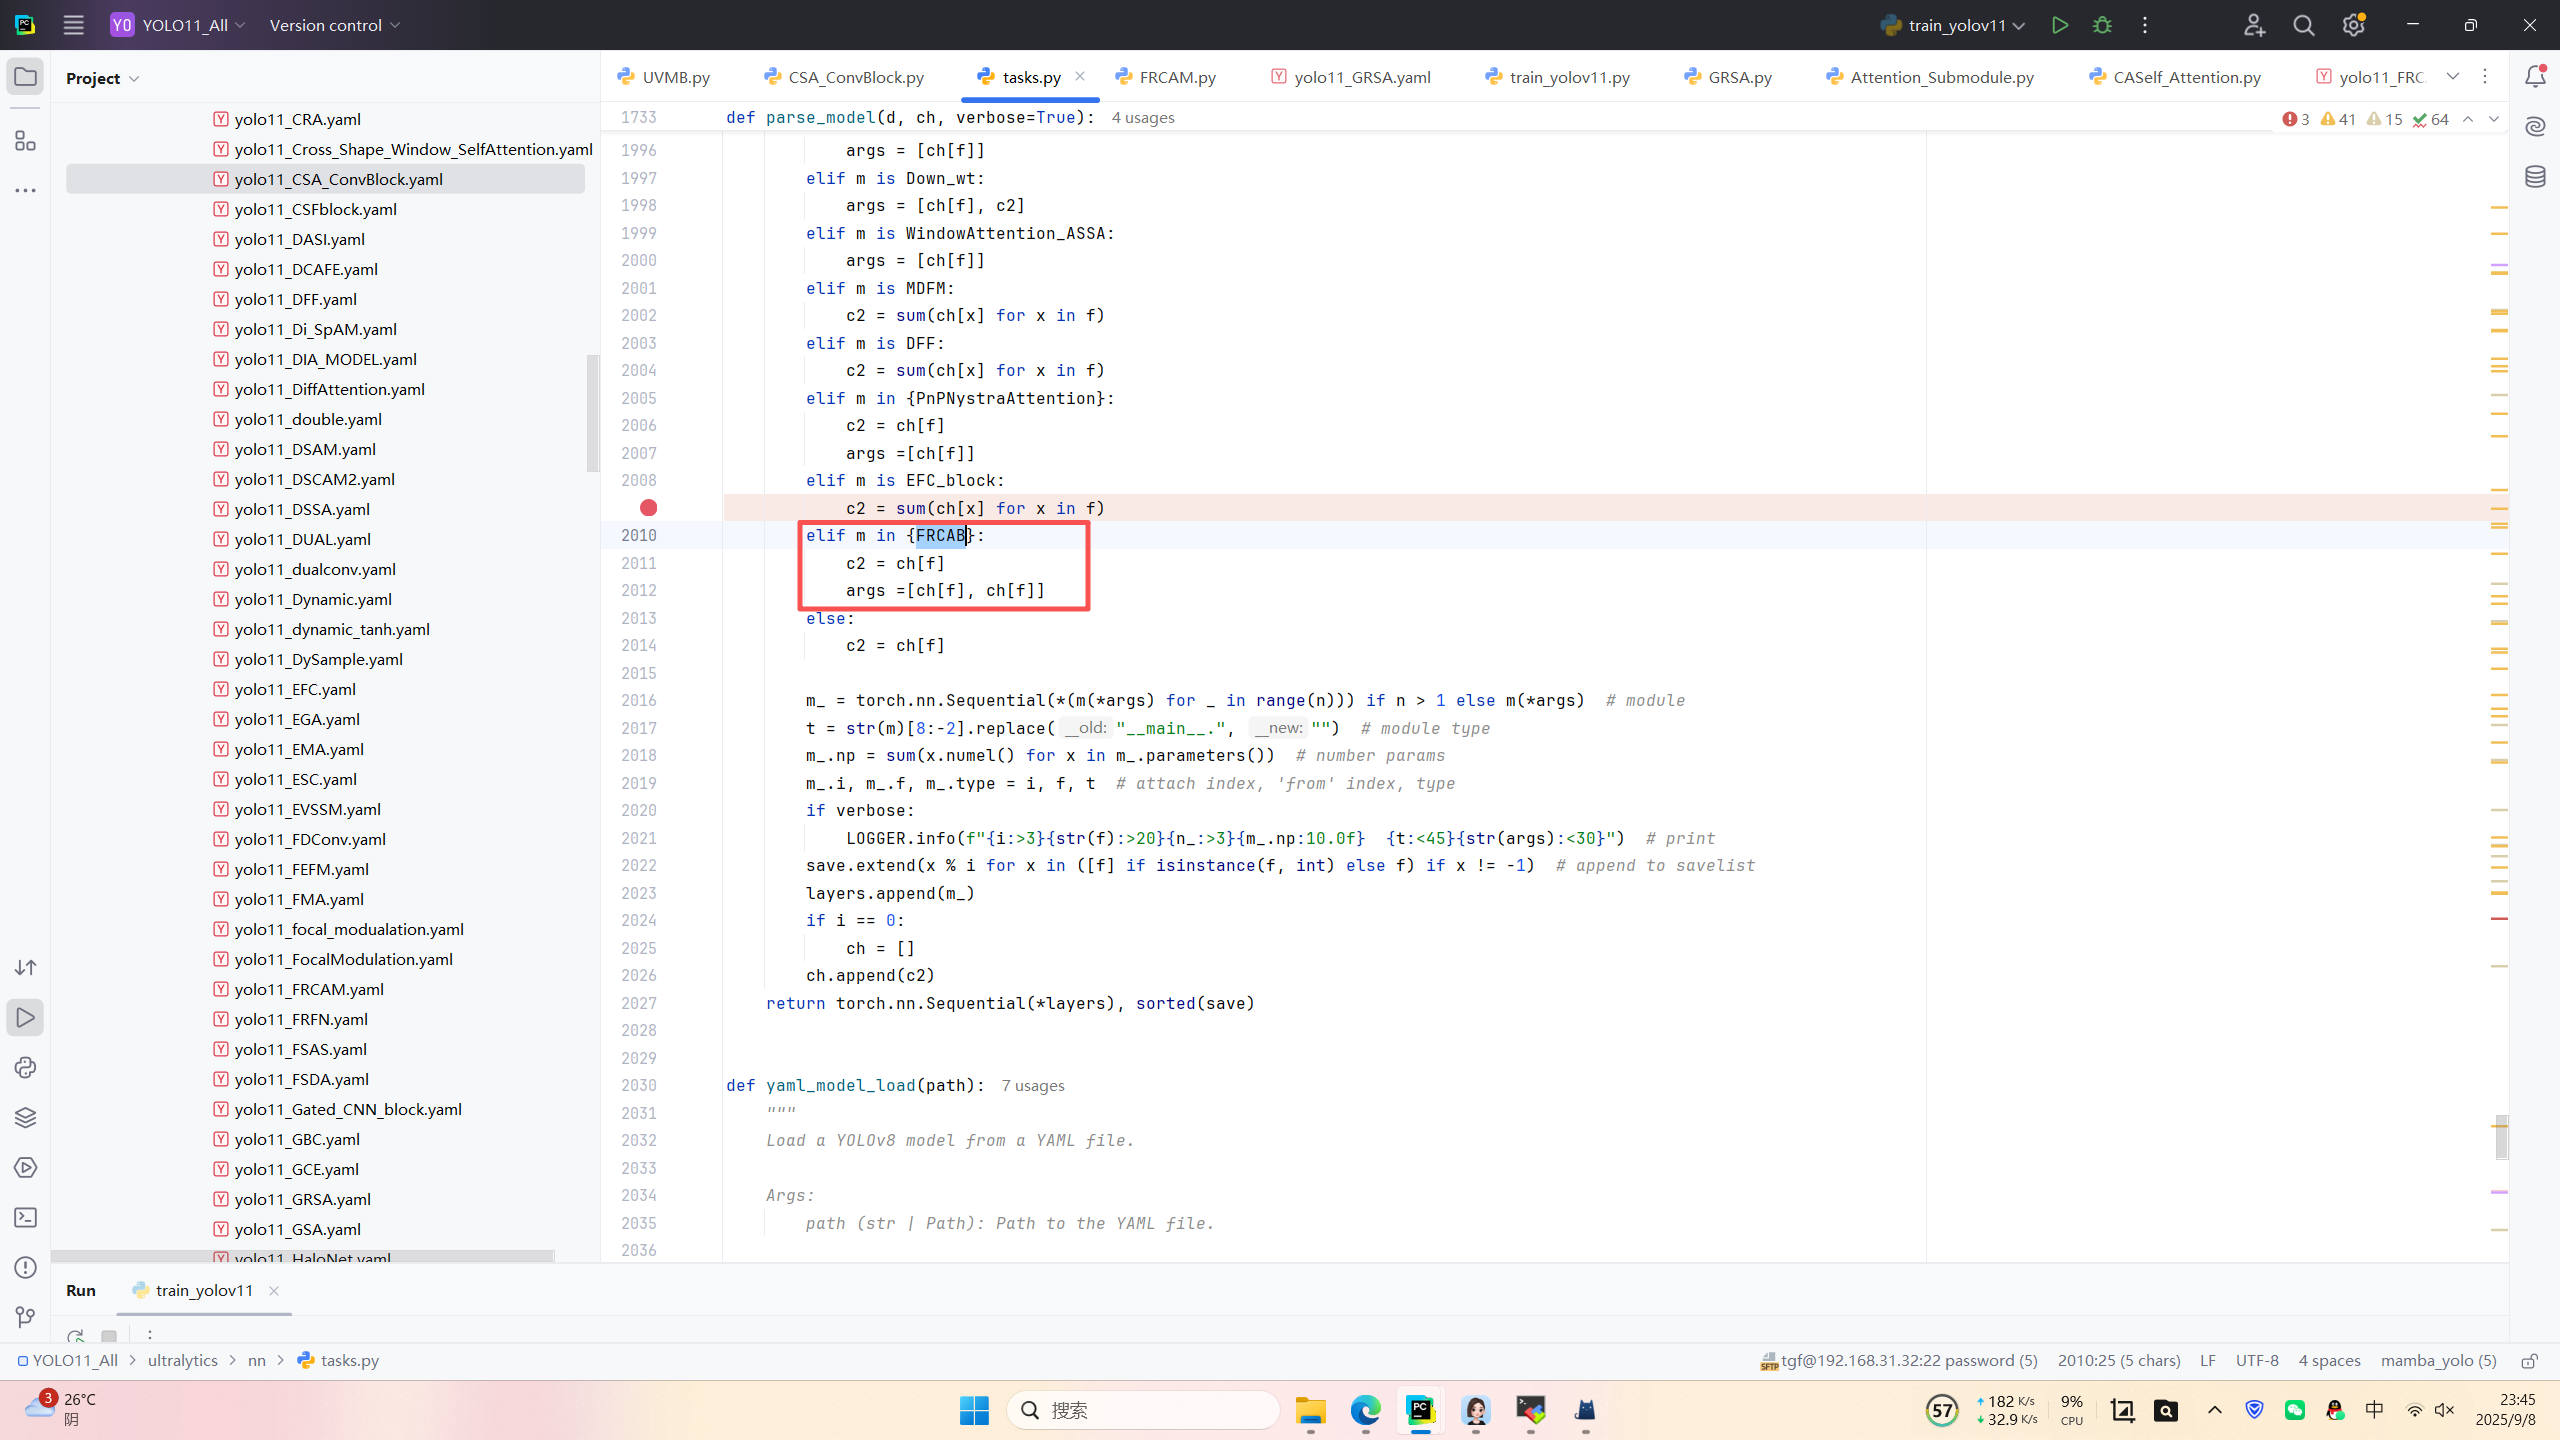Open the Structure tool window

[26, 141]
